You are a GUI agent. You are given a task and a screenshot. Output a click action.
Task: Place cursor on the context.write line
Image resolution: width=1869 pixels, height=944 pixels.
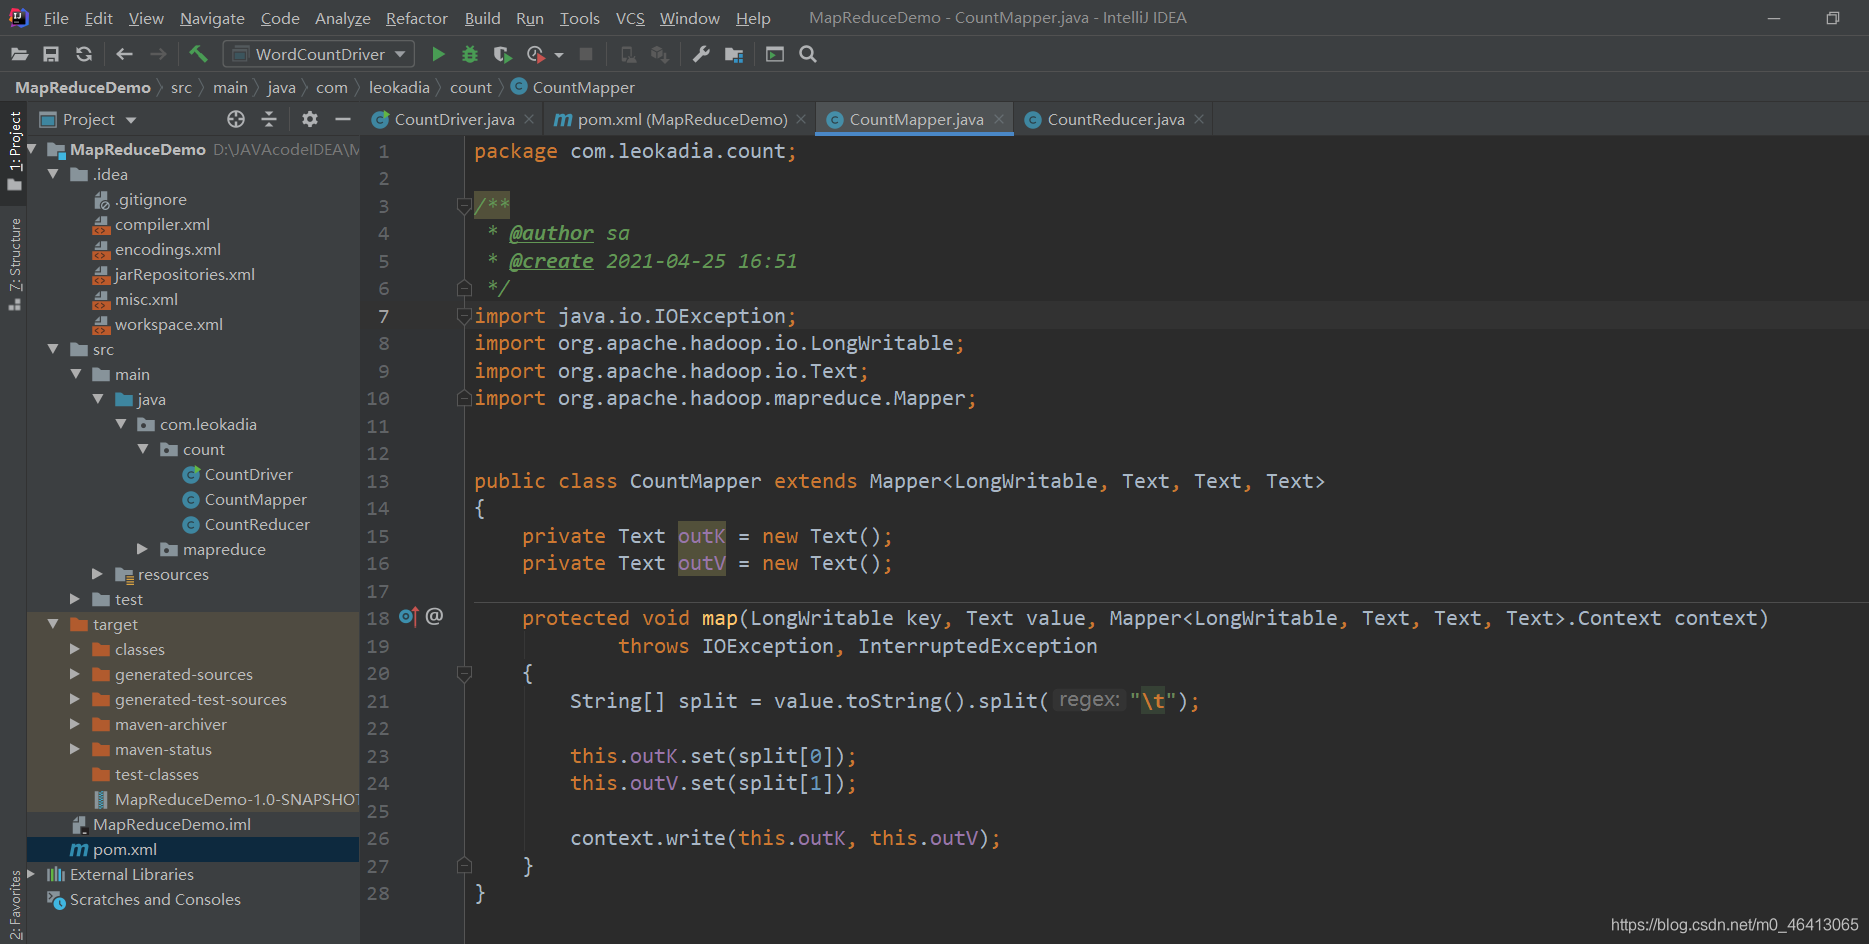(785, 838)
